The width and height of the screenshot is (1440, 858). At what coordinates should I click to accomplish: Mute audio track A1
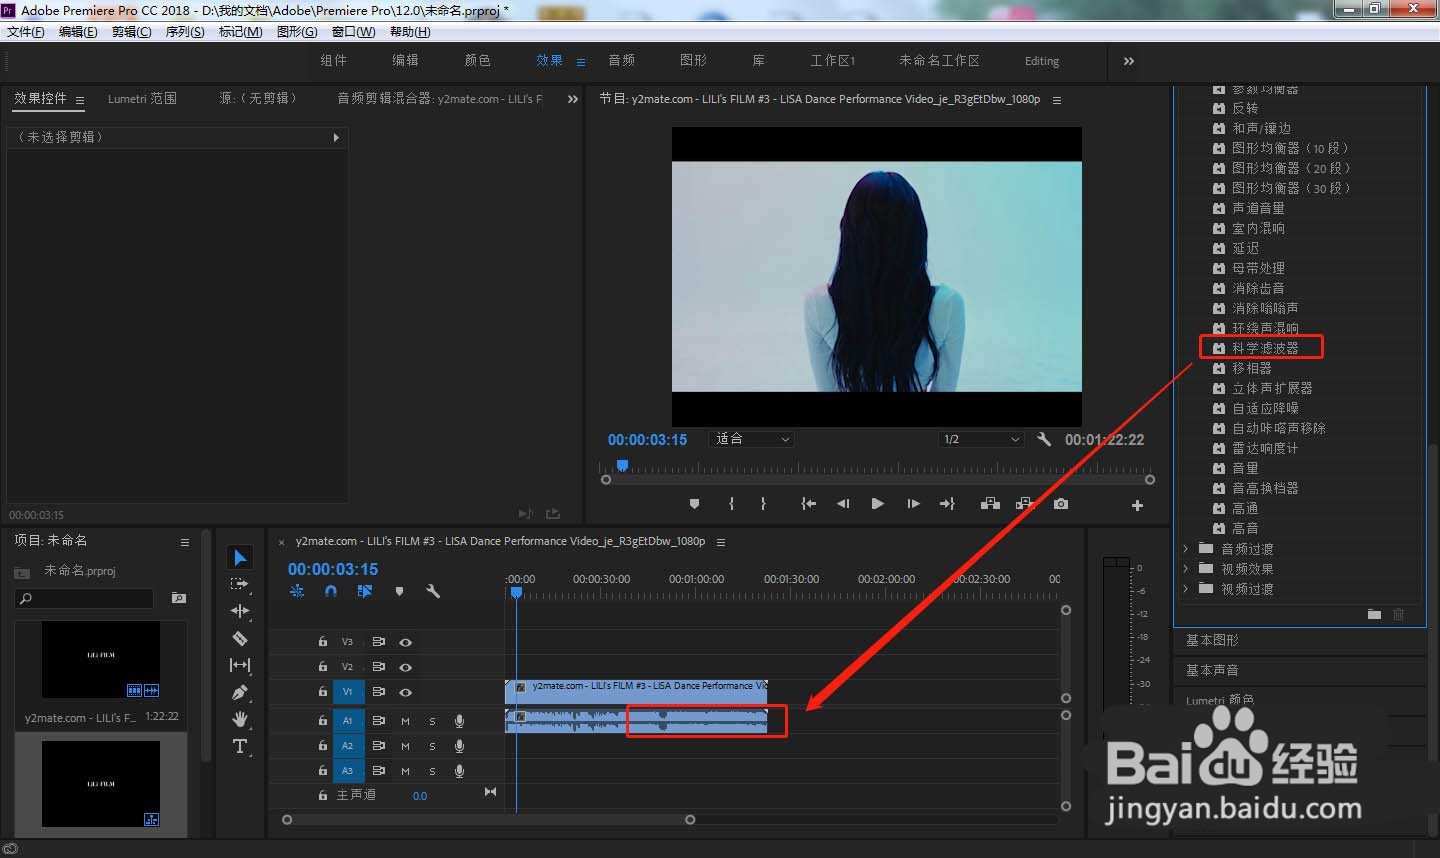pos(405,721)
